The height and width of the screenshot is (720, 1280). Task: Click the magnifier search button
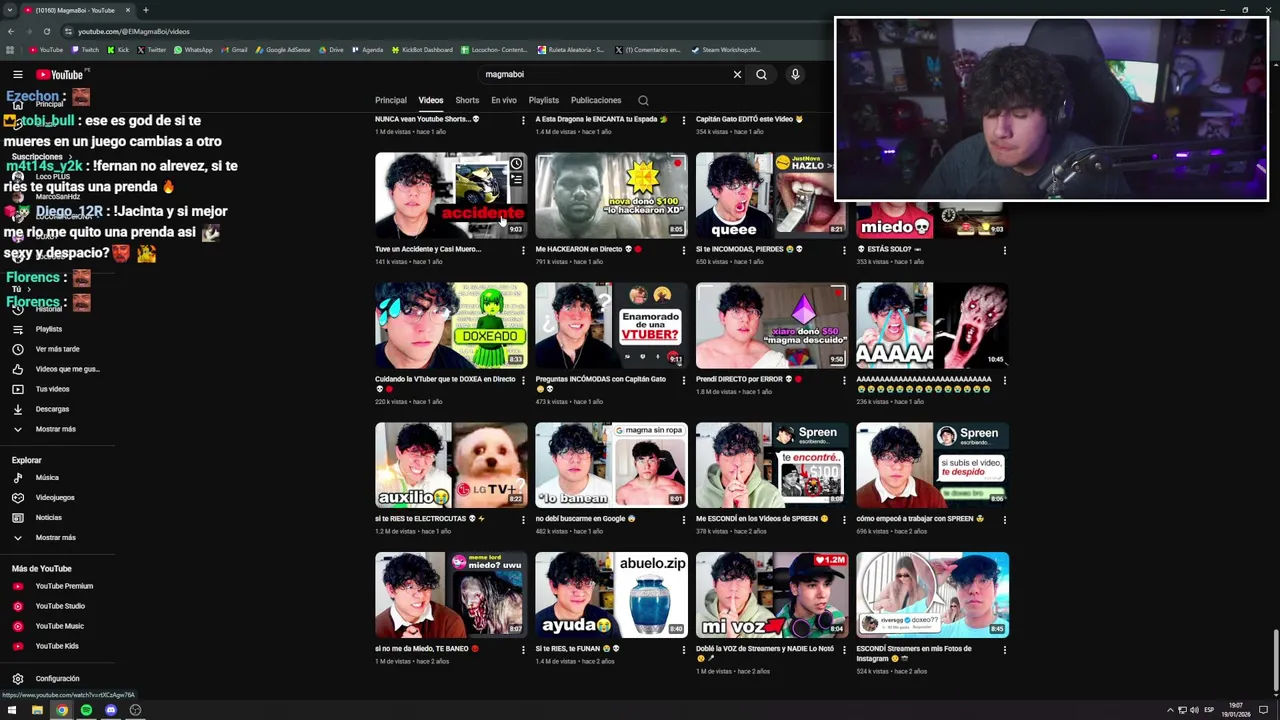[761, 74]
